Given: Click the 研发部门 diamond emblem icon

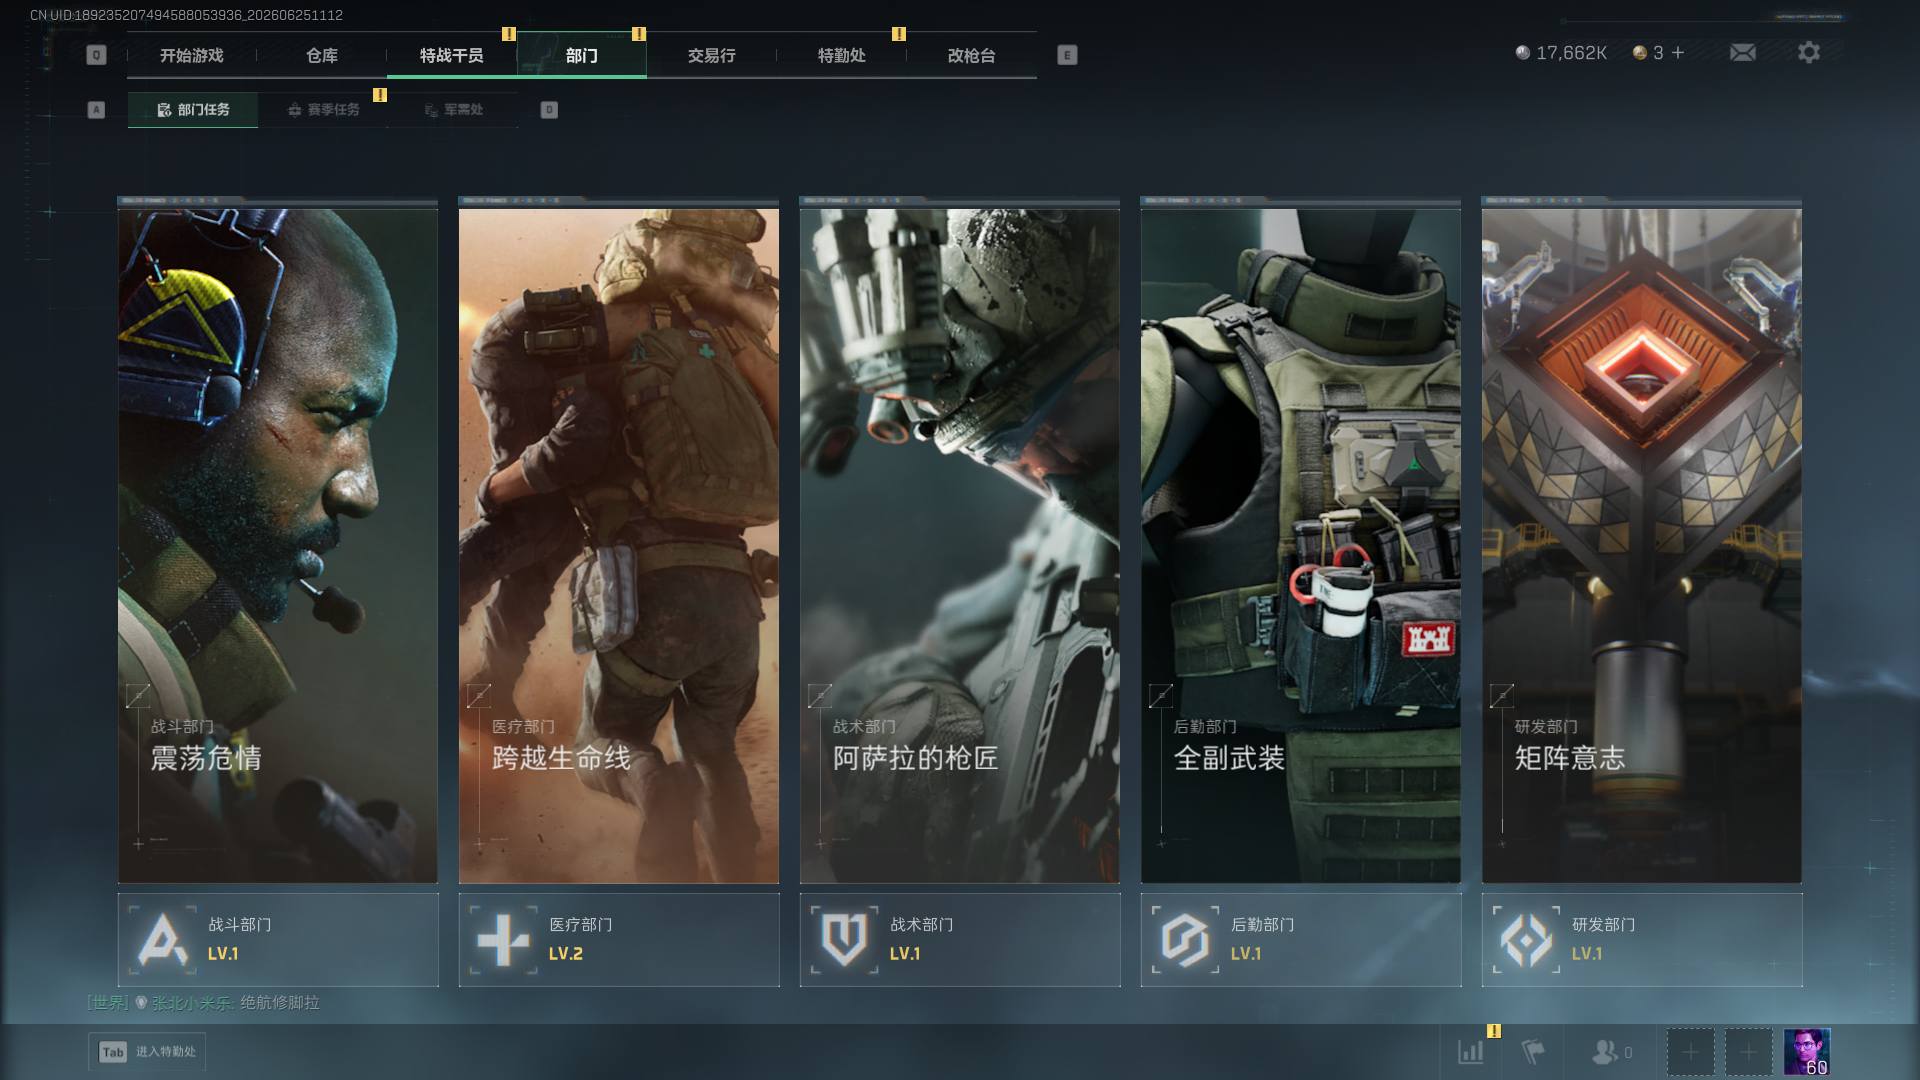Looking at the screenshot, I should click(x=1527, y=940).
